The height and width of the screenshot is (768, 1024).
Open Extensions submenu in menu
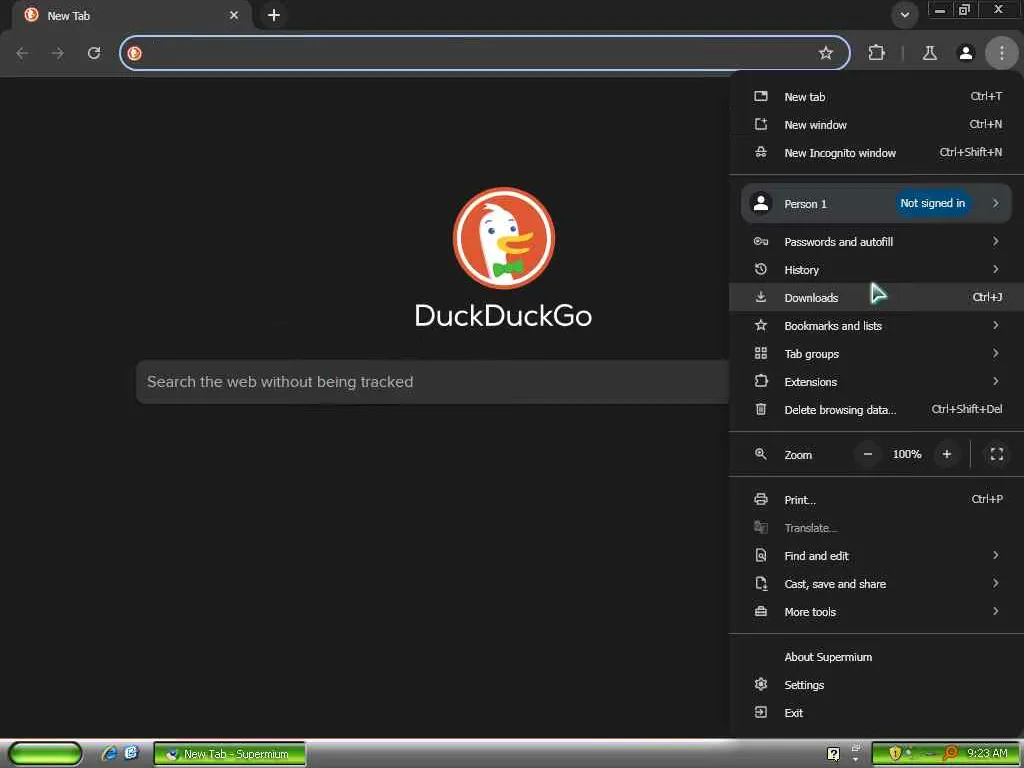876,382
